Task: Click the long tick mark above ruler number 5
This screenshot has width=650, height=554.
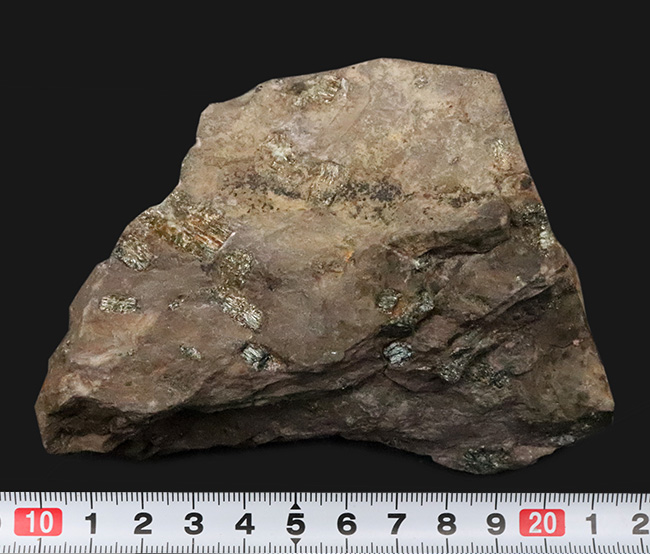Action: coord(295,500)
